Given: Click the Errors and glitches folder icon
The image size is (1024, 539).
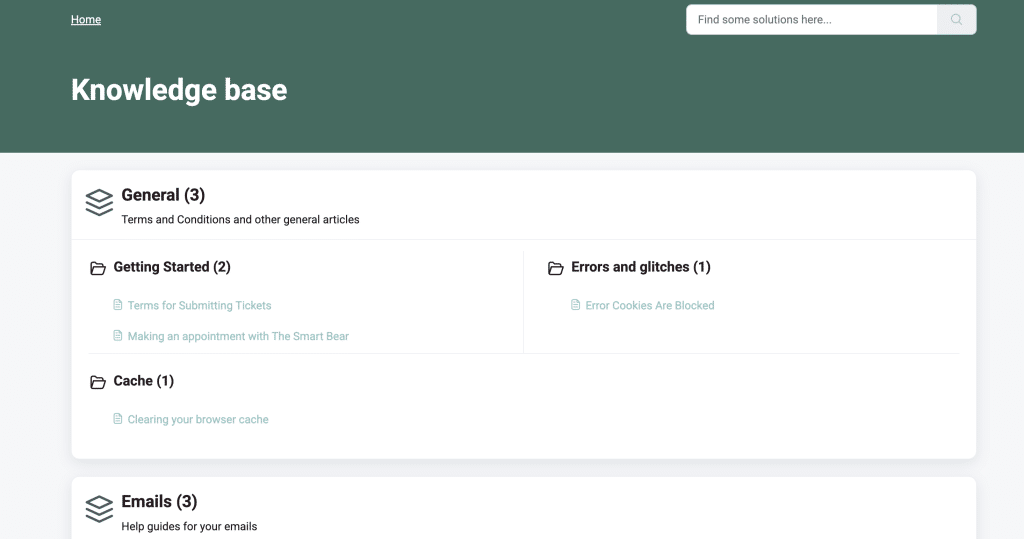Looking at the screenshot, I should (x=556, y=268).
